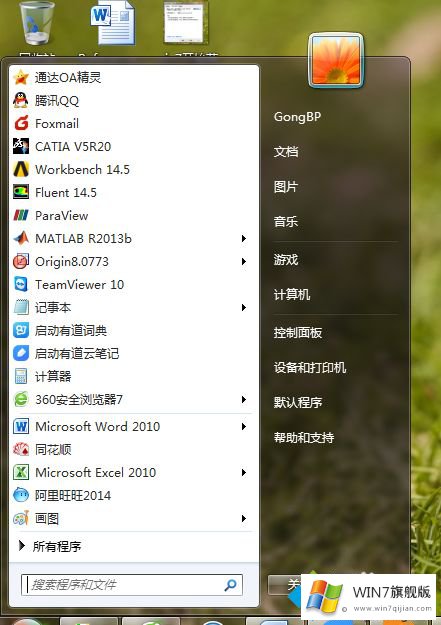Open the 腾讯QQ penguin icon

coord(21,100)
